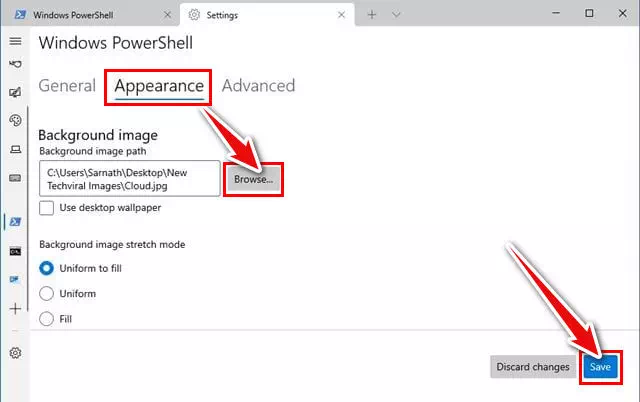Open Rendering laptop icon in sidebar
This screenshot has width=640, height=402.
pos(16,149)
